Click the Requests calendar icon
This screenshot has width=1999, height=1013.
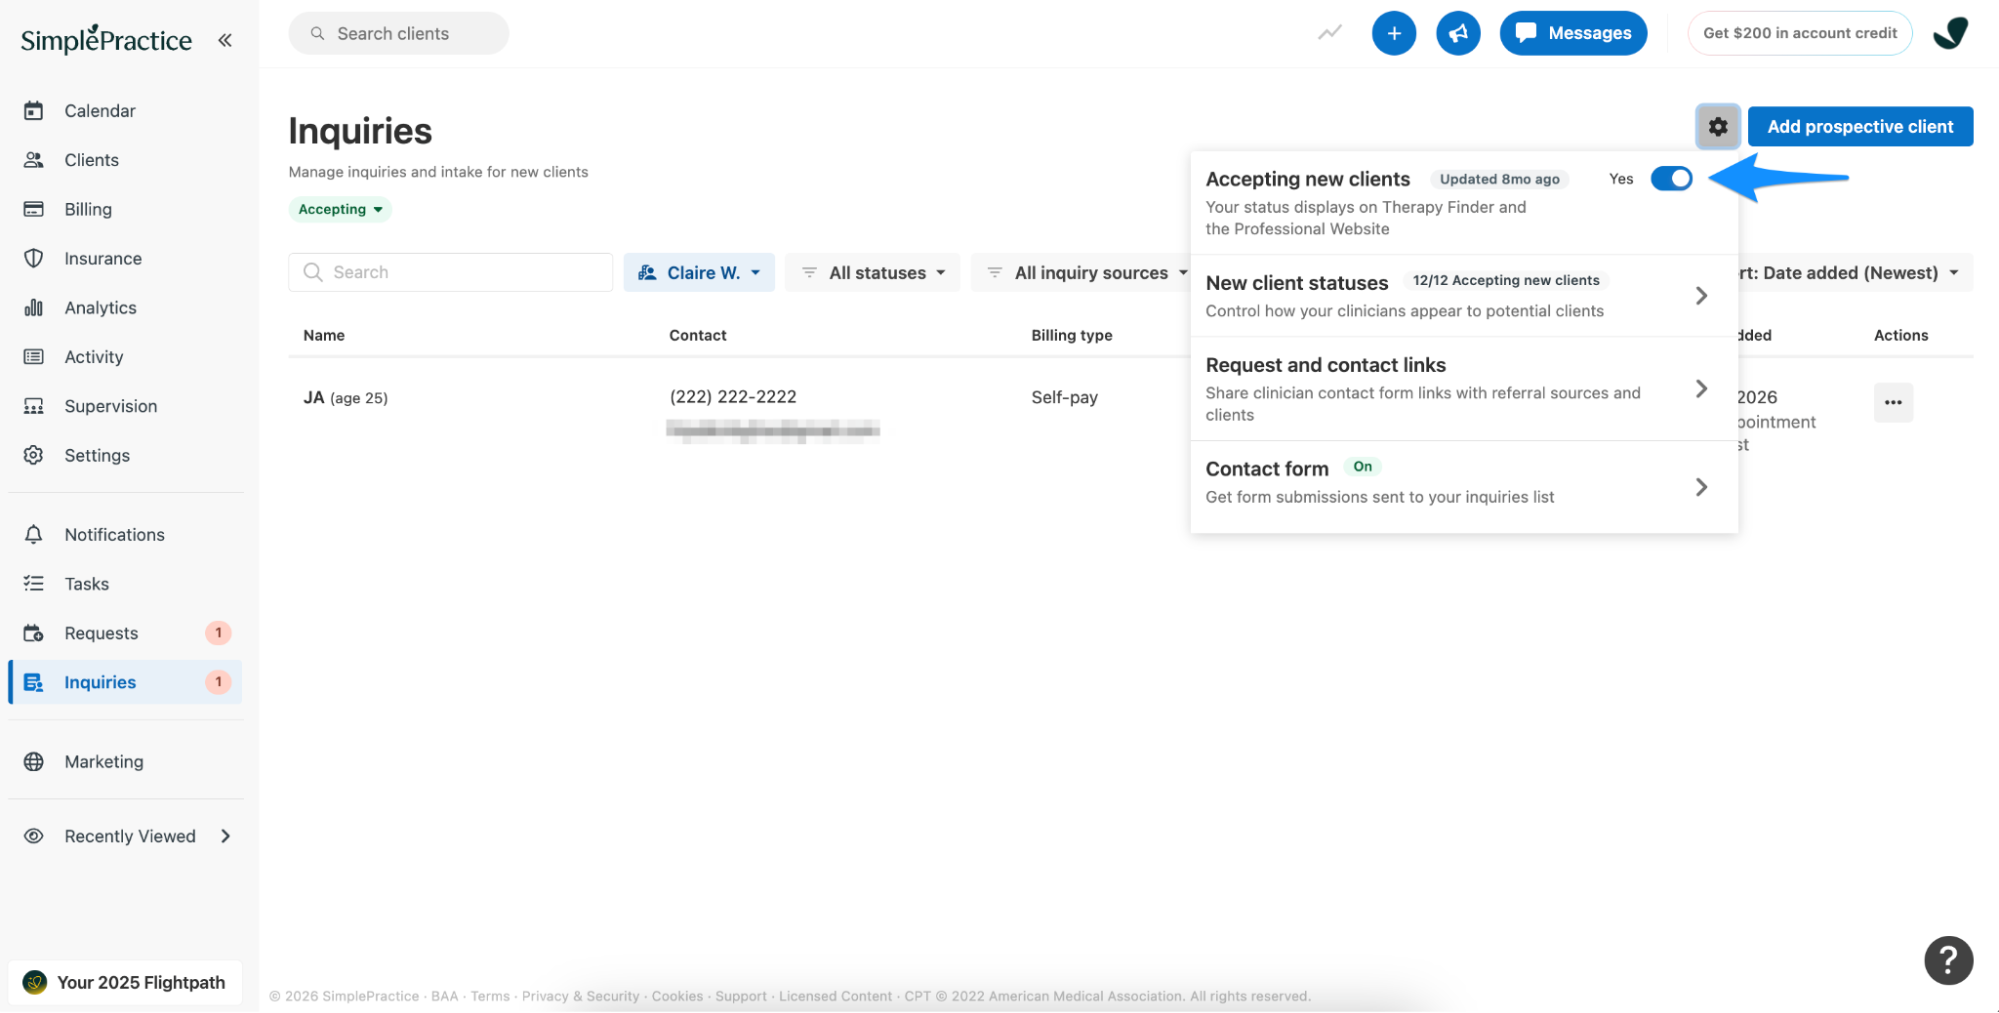coord(33,633)
